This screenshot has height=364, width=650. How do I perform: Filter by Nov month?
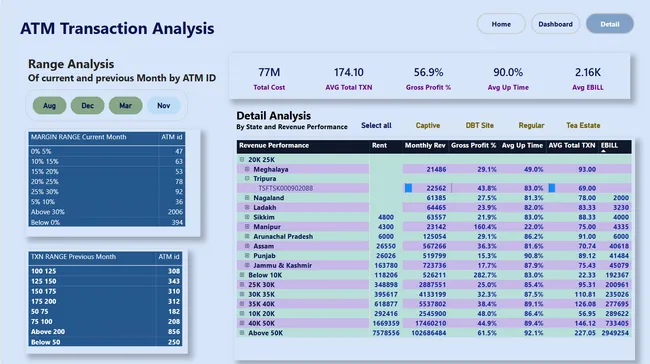(x=164, y=106)
